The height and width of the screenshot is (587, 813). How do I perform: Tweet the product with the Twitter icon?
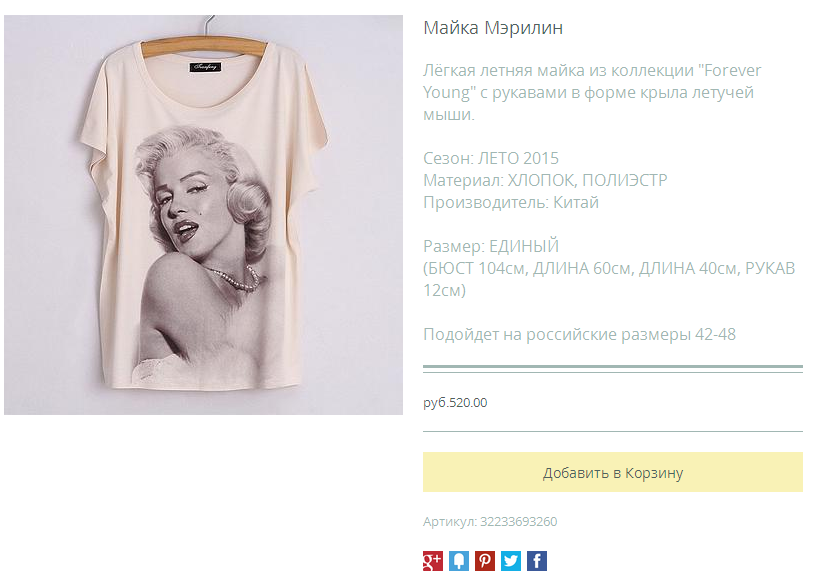pos(511,561)
